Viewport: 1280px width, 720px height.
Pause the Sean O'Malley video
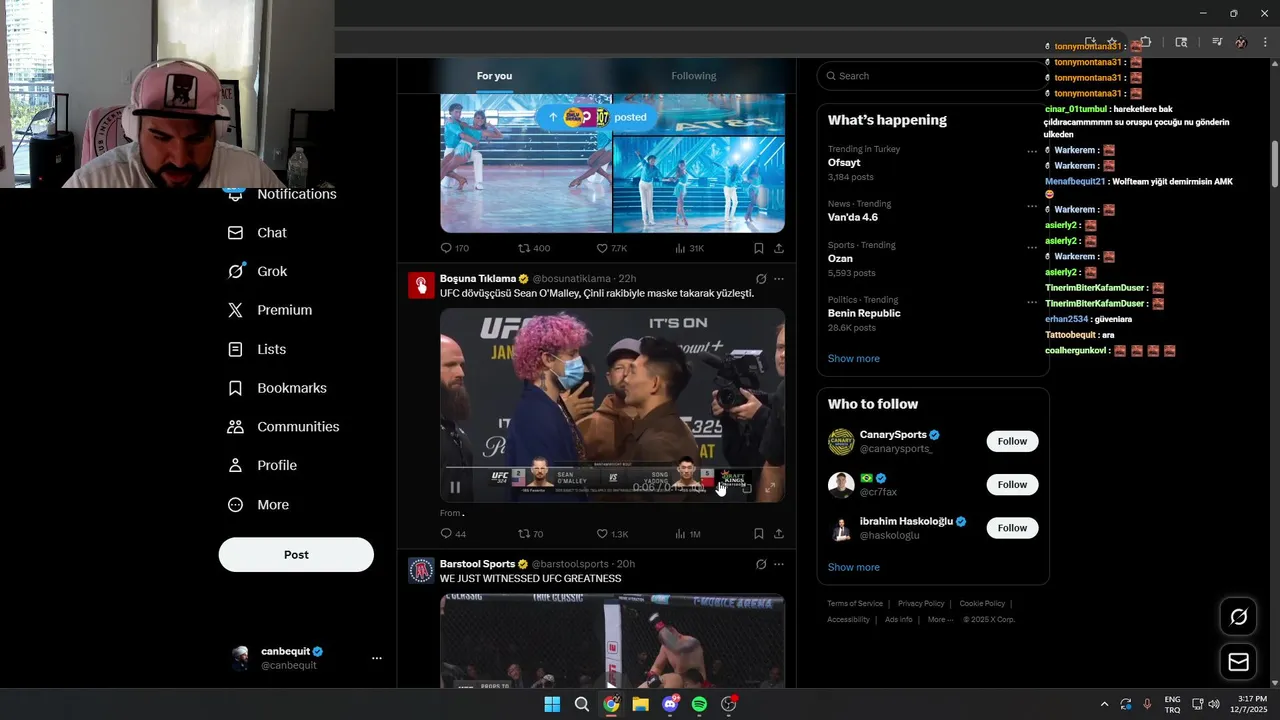(455, 488)
